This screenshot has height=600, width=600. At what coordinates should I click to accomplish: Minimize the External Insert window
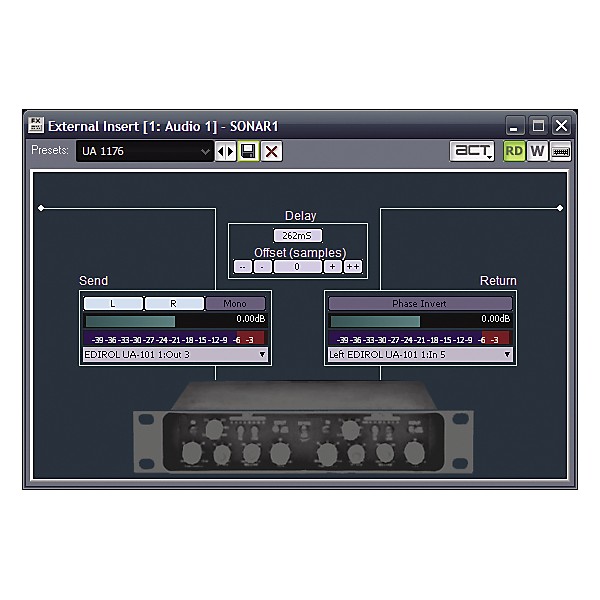pyautogui.click(x=515, y=126)
